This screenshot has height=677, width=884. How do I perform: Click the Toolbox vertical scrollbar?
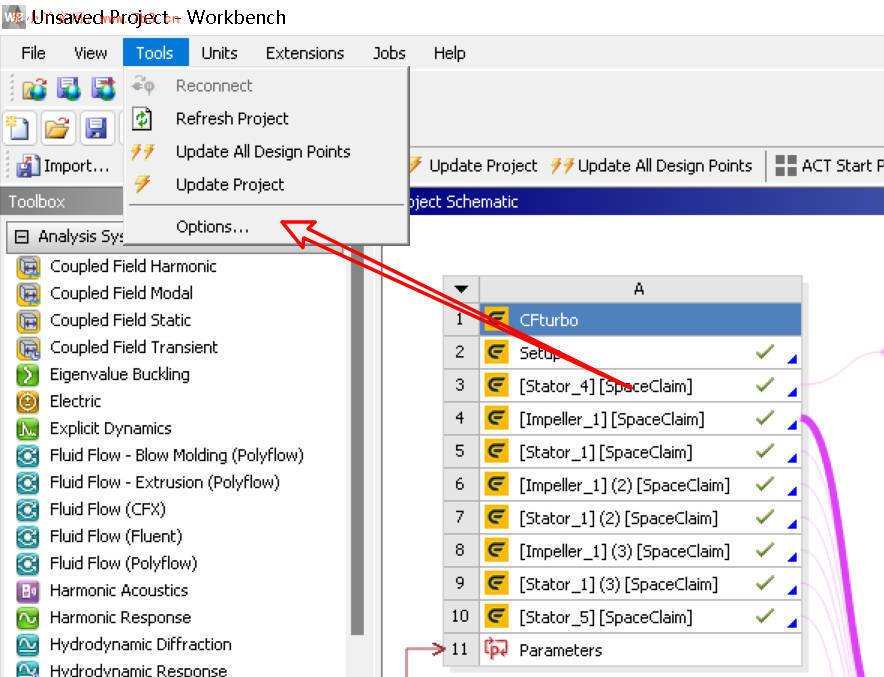click(x=357, y=450)
